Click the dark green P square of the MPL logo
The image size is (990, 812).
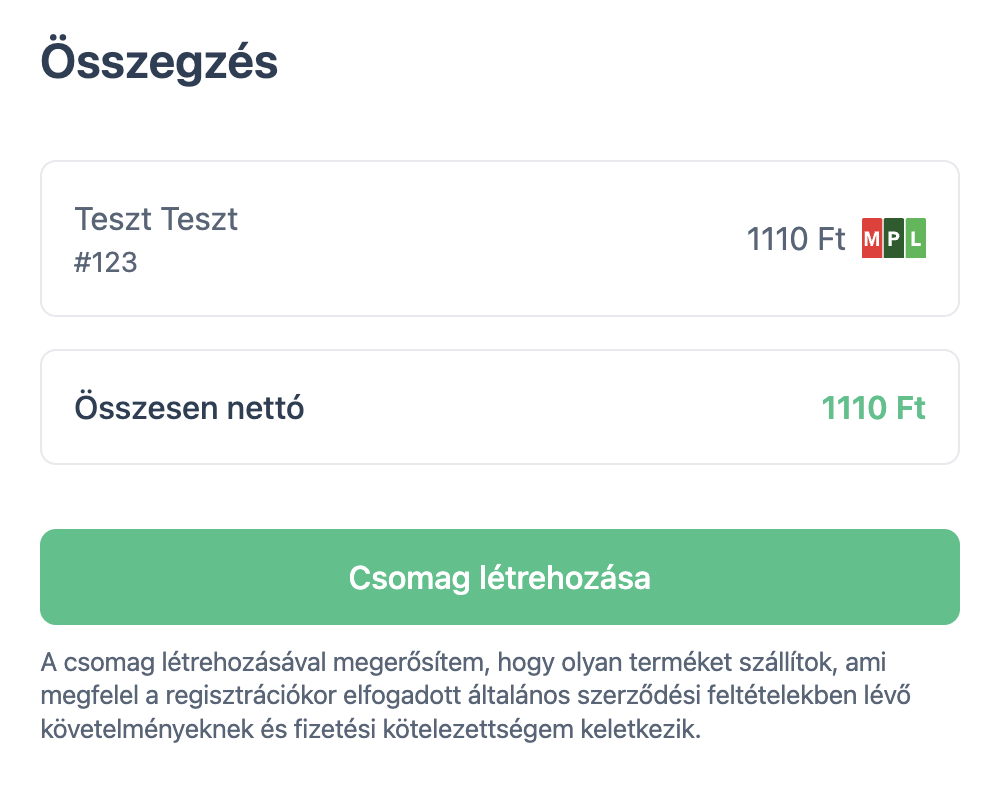point(894,239)
